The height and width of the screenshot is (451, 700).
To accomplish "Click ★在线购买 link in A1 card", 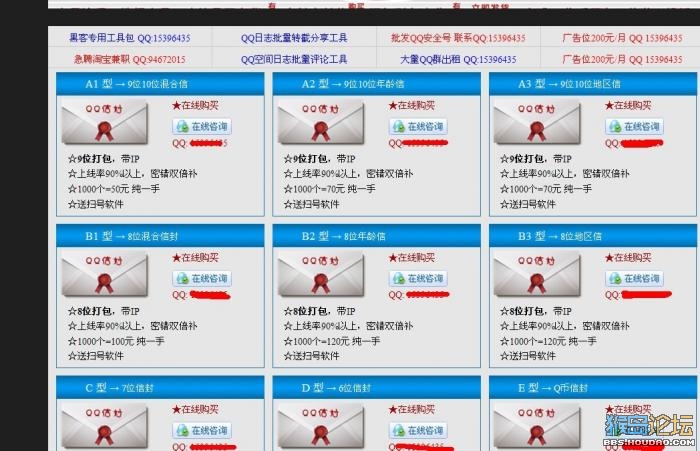I will click(x=195, y=105).
